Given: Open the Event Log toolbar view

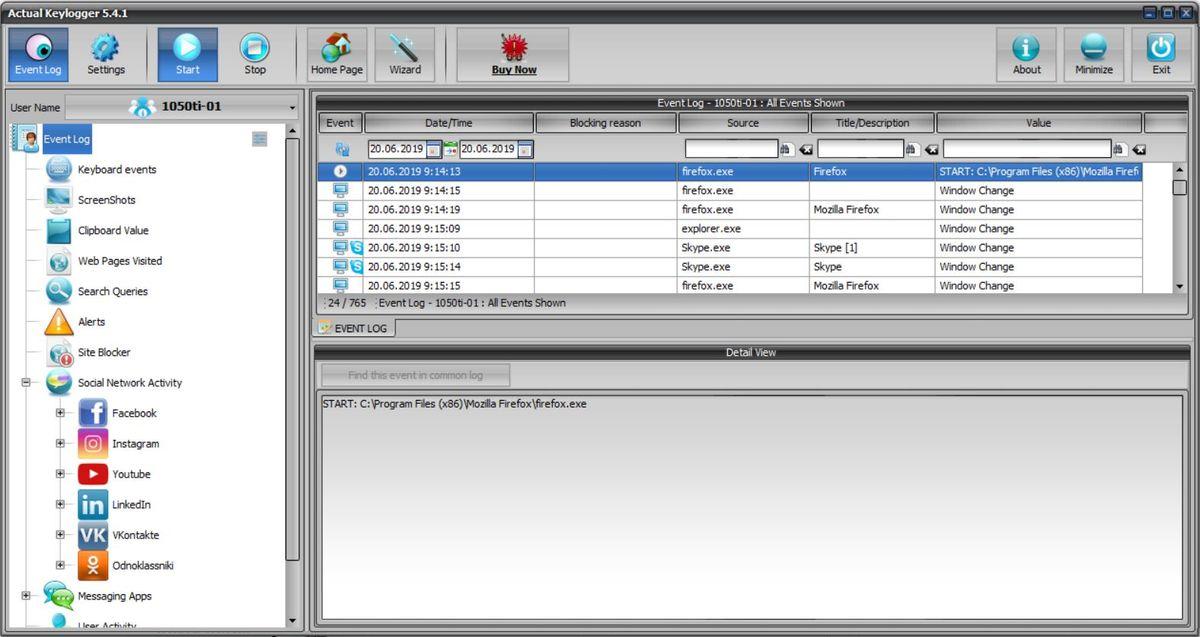Looking at the screenshot, I should click(38, 55).
